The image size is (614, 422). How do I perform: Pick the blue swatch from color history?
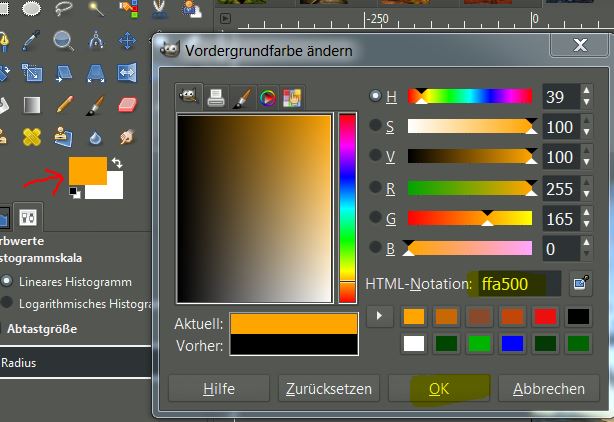pyautogui.click(x=512, y=343)
